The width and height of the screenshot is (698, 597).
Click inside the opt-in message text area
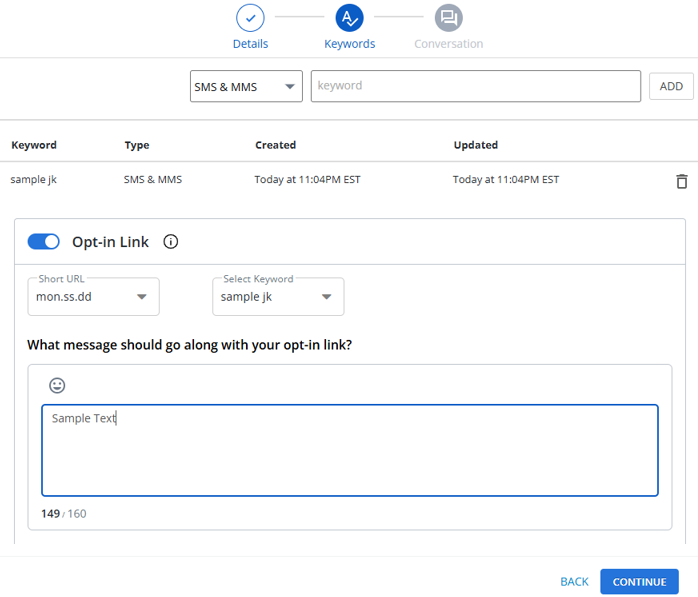tap(350, 450)
